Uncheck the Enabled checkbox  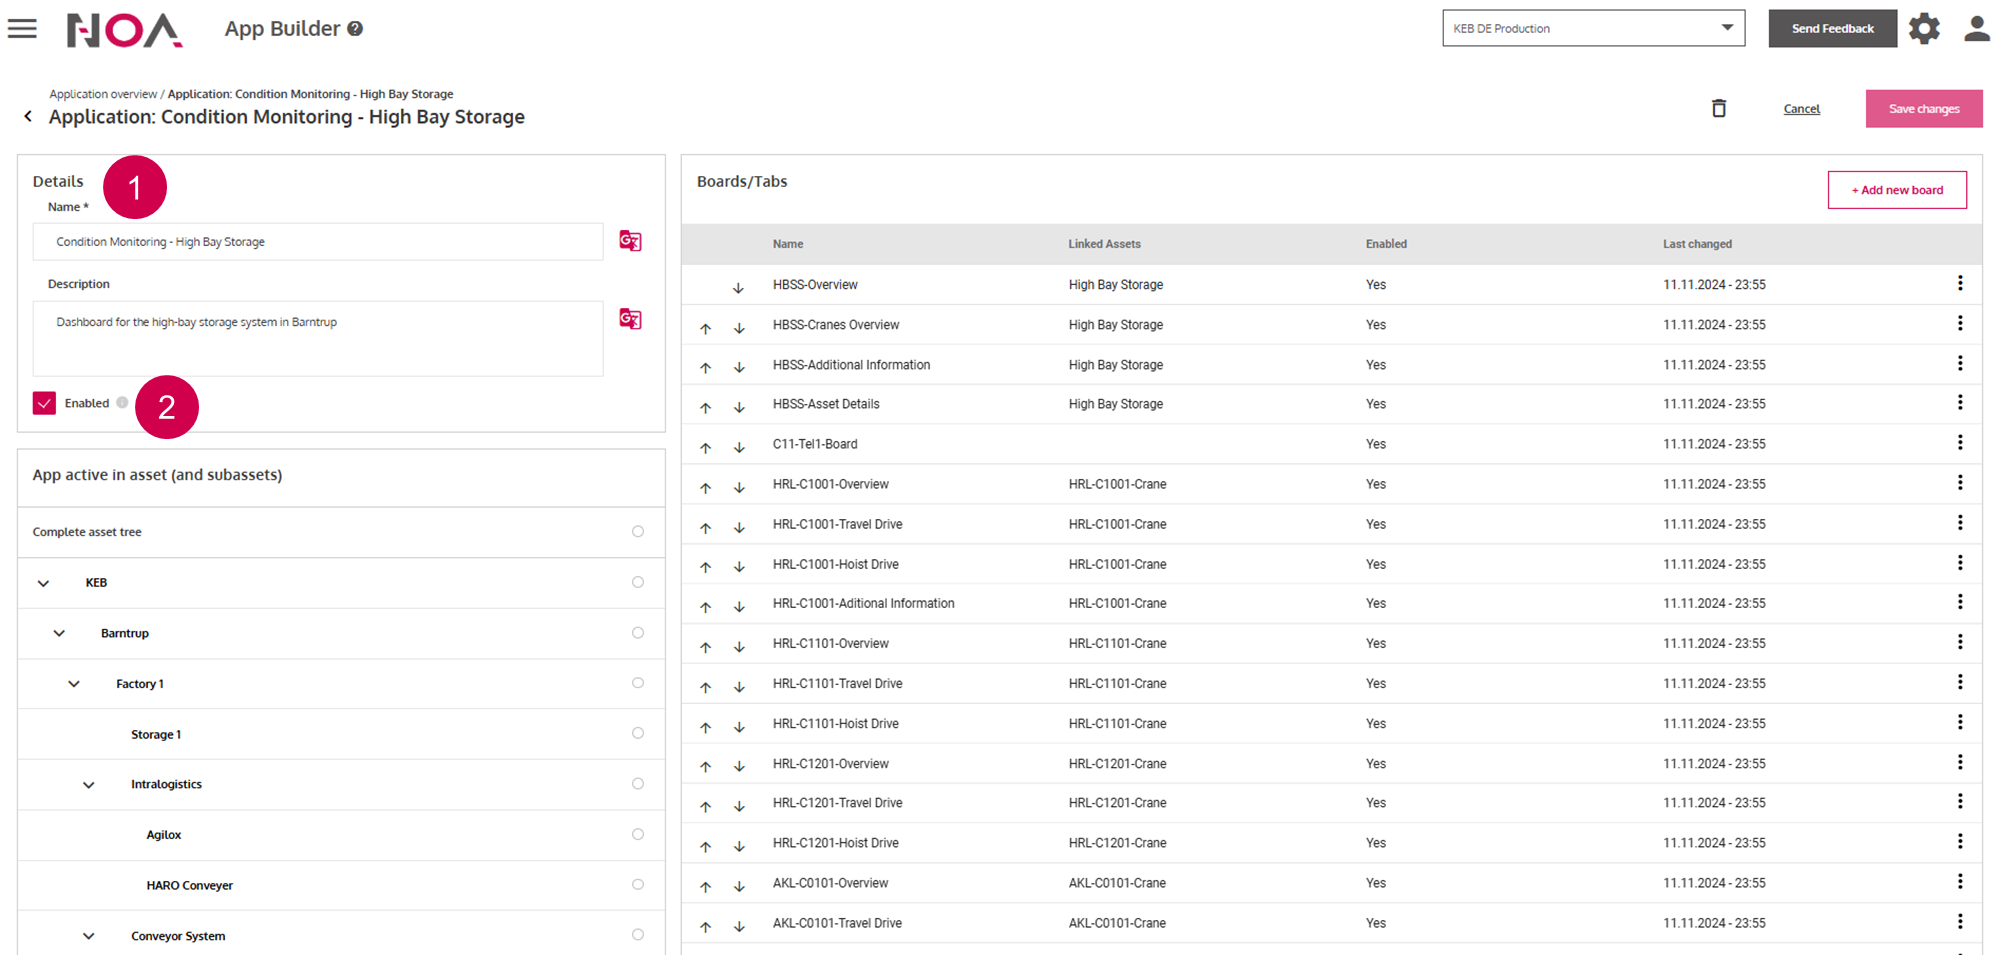(44, 403)
